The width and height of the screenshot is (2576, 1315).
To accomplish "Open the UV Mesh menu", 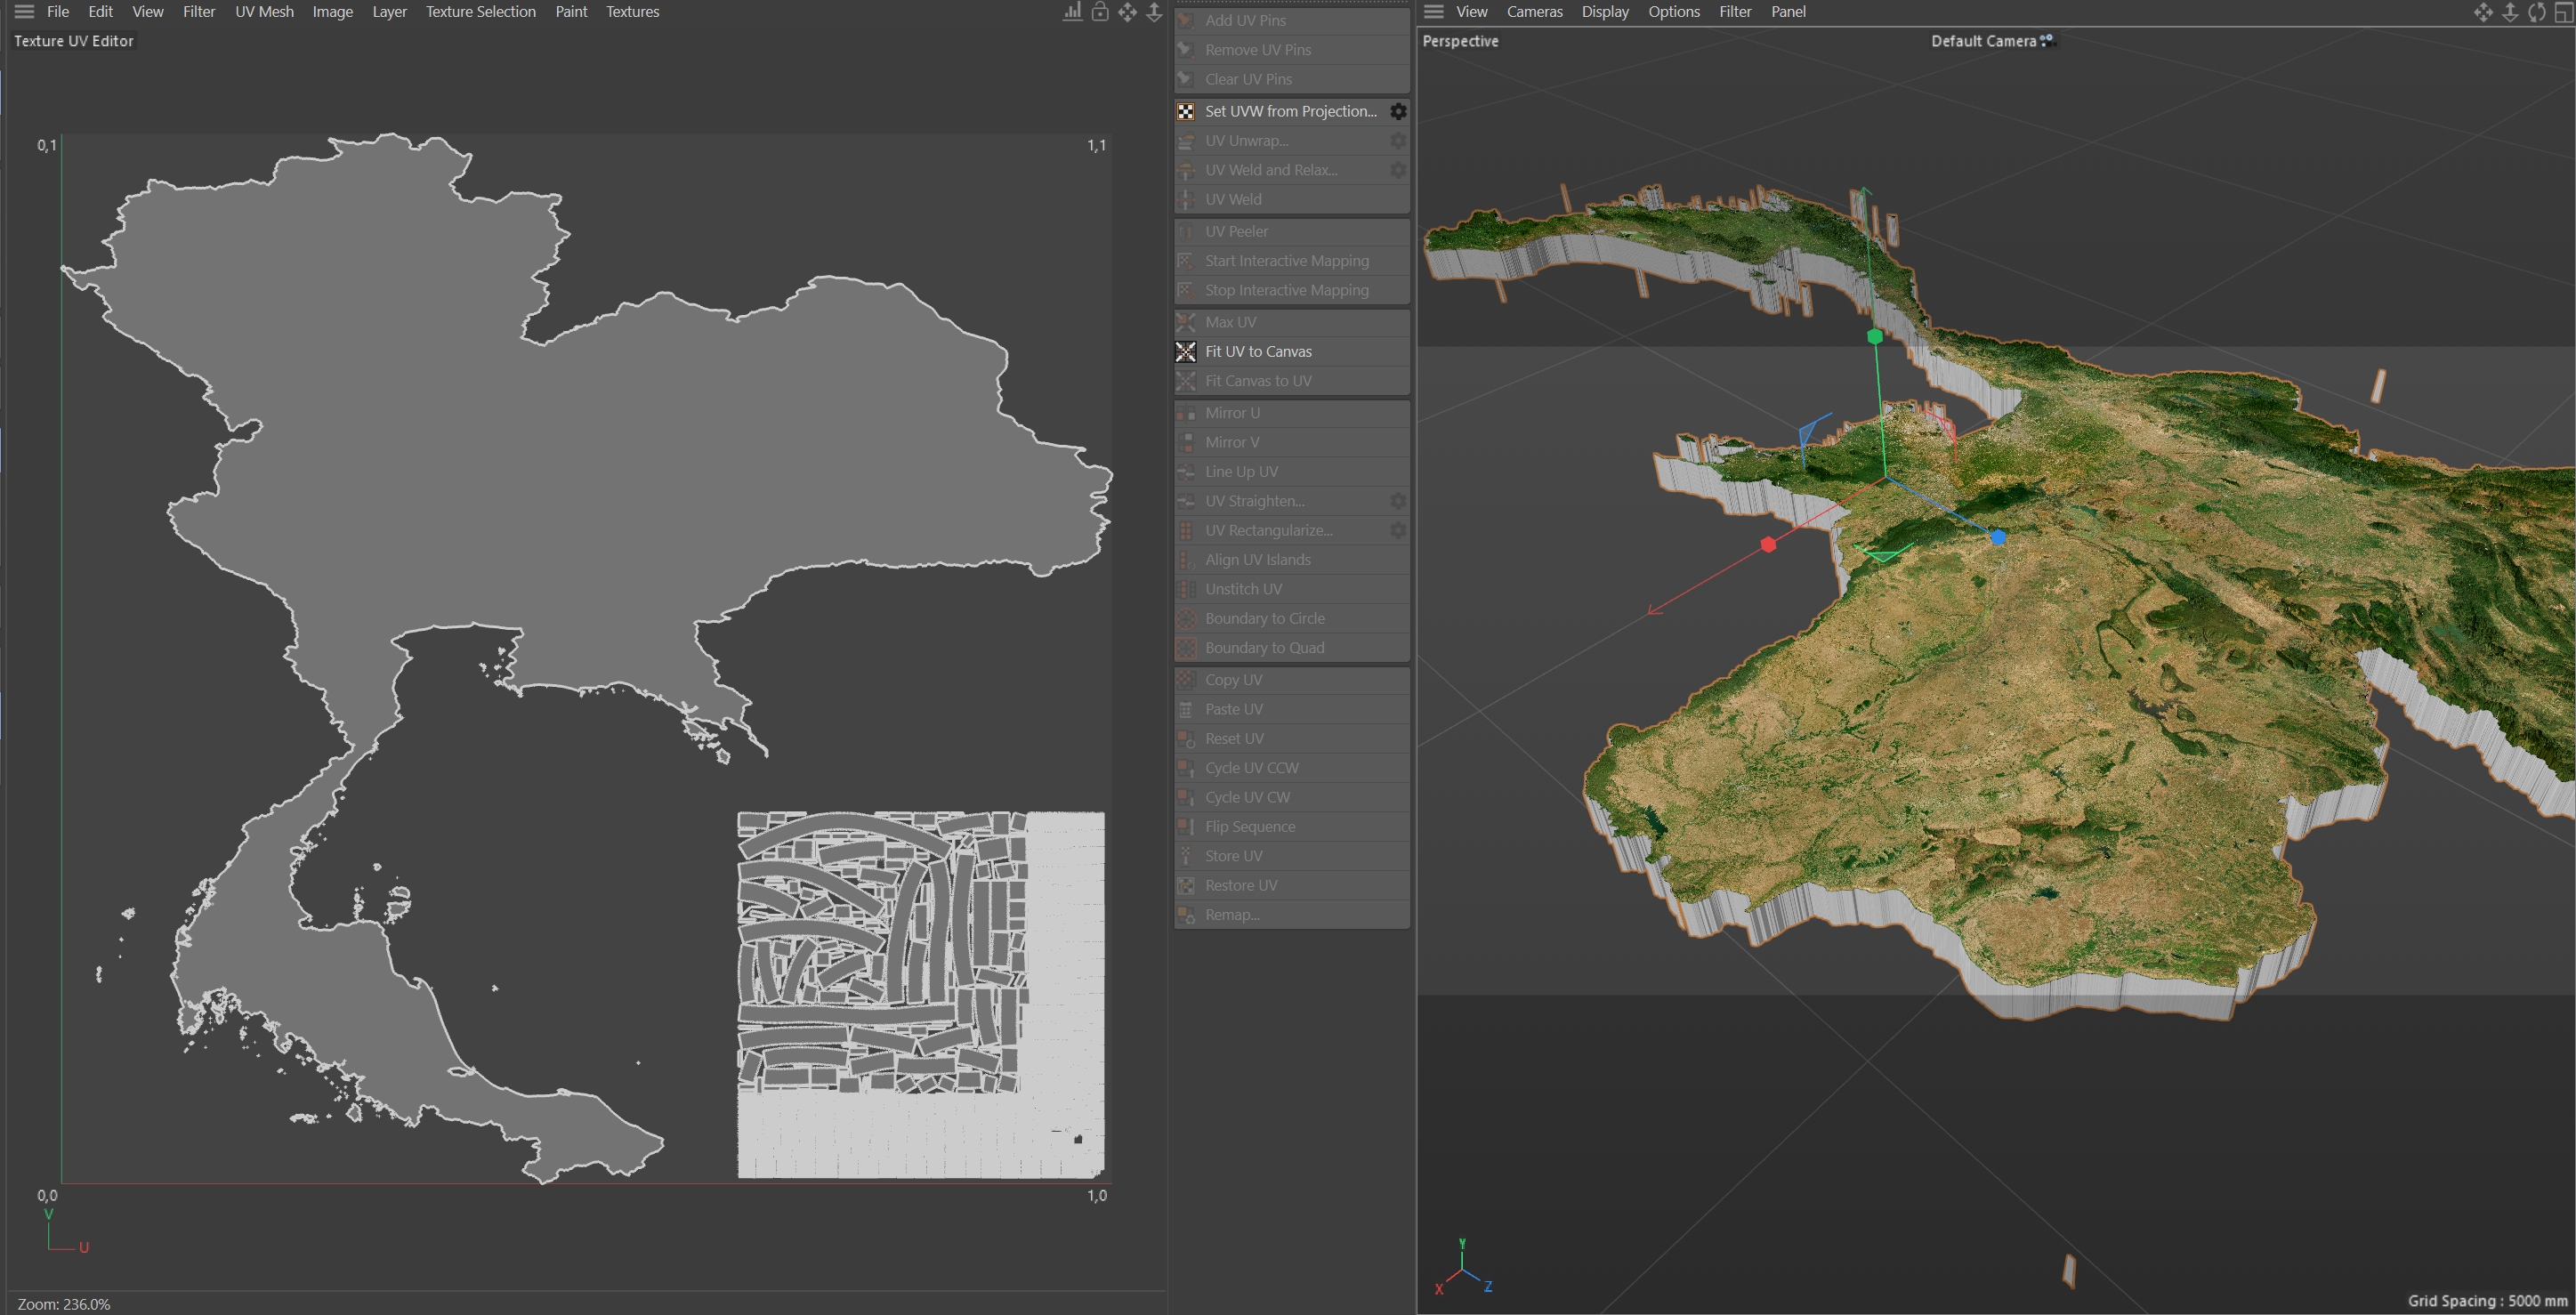I will (264, 12).
